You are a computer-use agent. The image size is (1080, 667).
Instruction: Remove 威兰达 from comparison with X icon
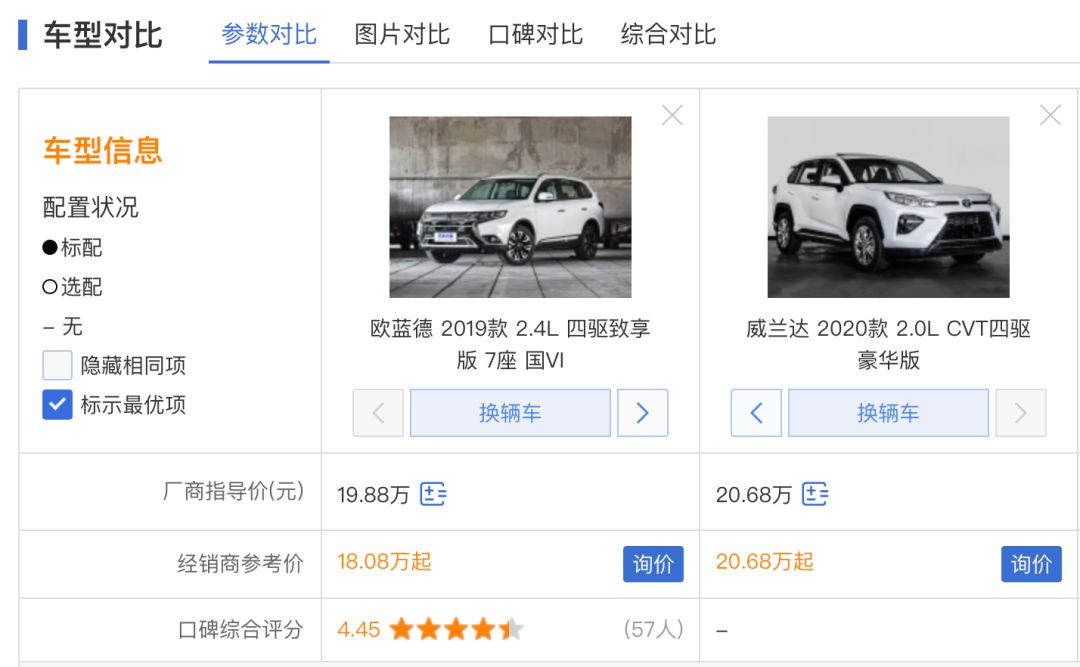click(1050, 115)
